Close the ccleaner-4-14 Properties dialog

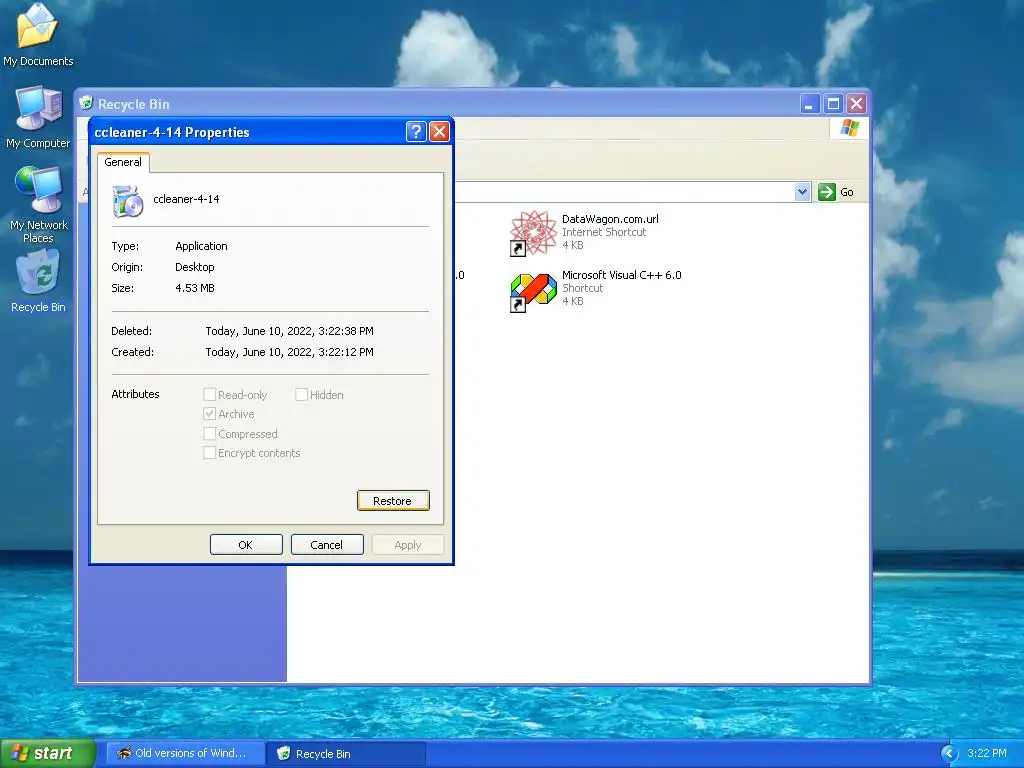440,132
